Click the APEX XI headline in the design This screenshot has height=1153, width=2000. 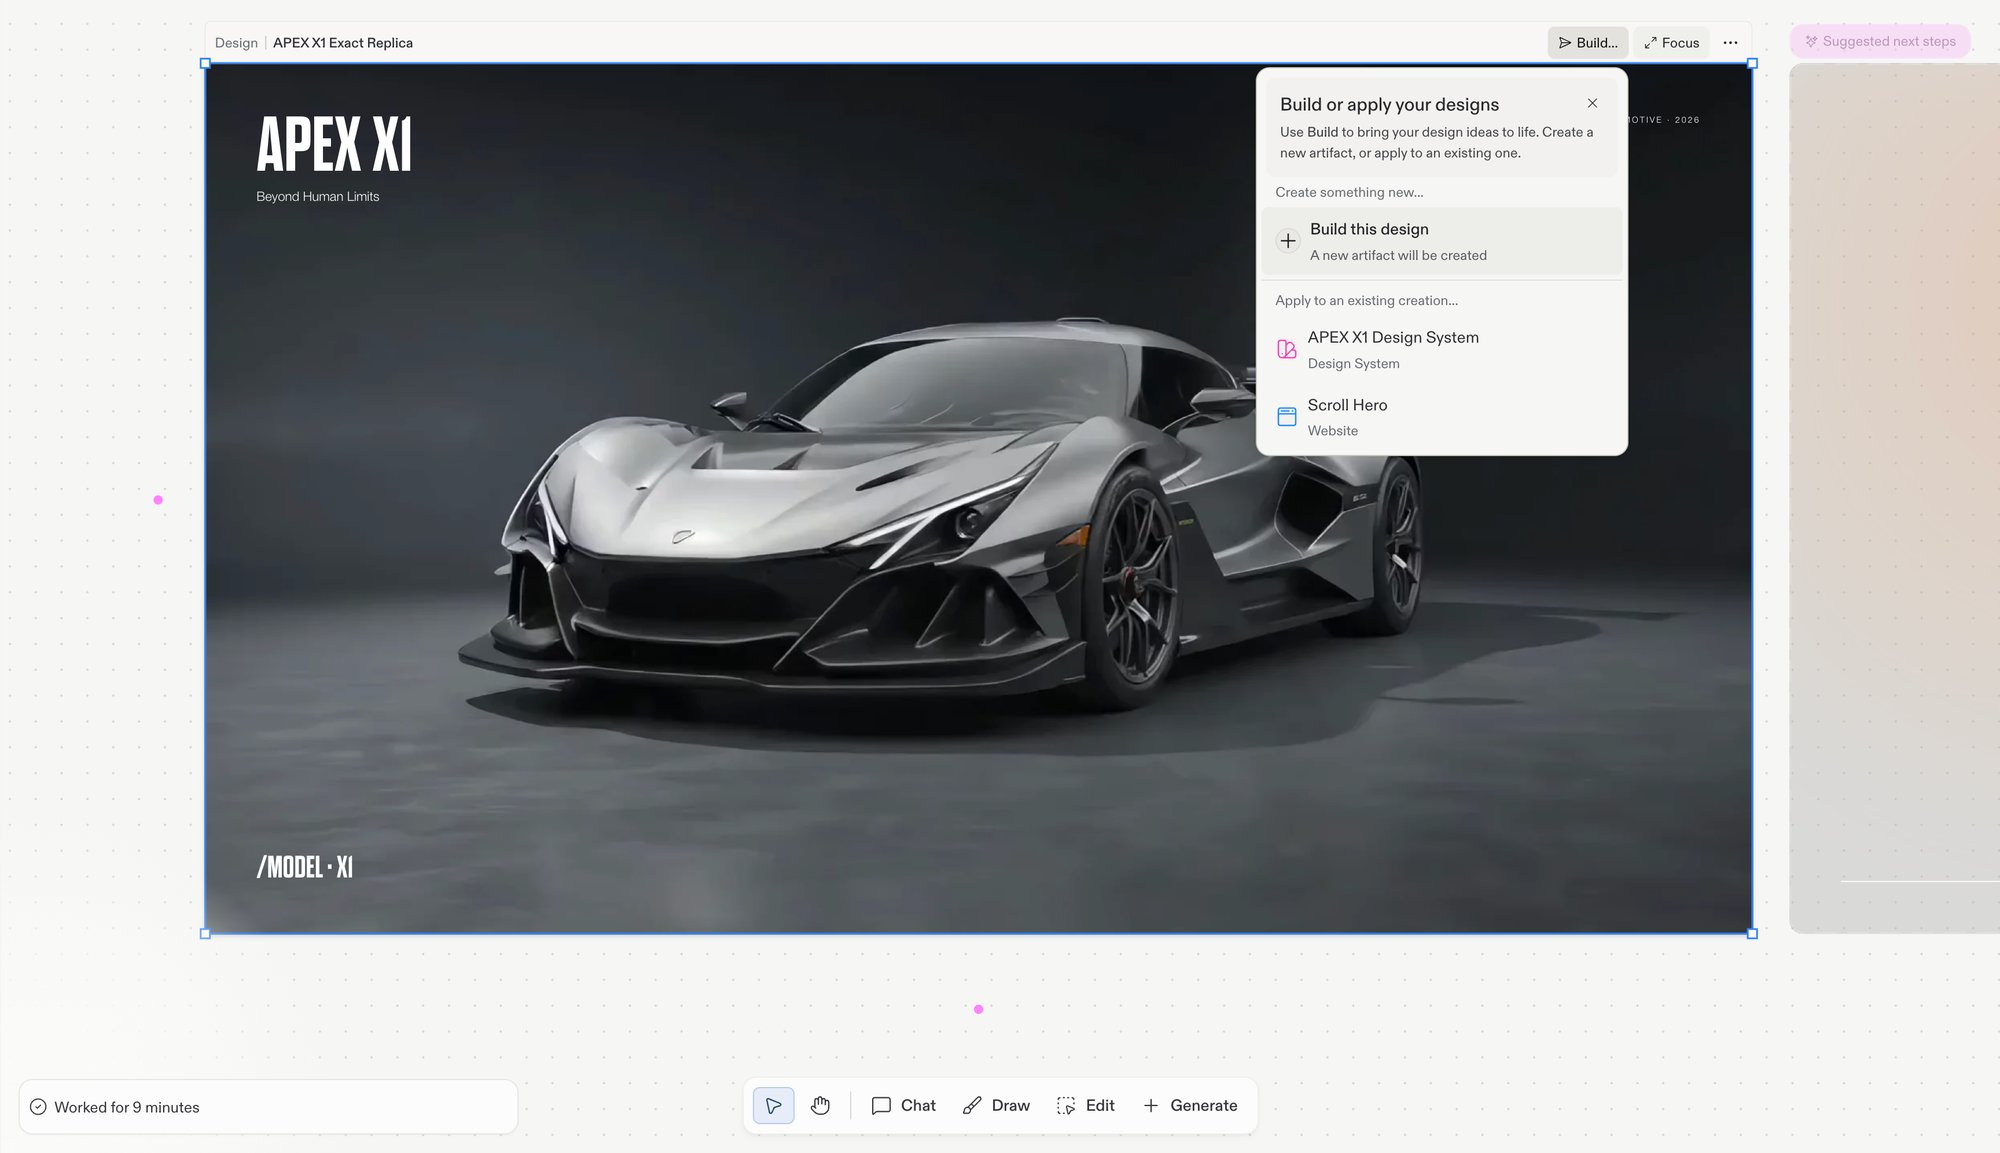coord(334,144)
